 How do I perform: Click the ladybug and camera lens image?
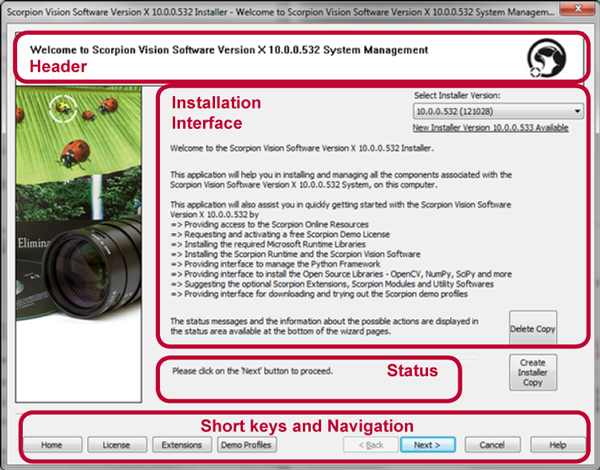click(78, 244)
